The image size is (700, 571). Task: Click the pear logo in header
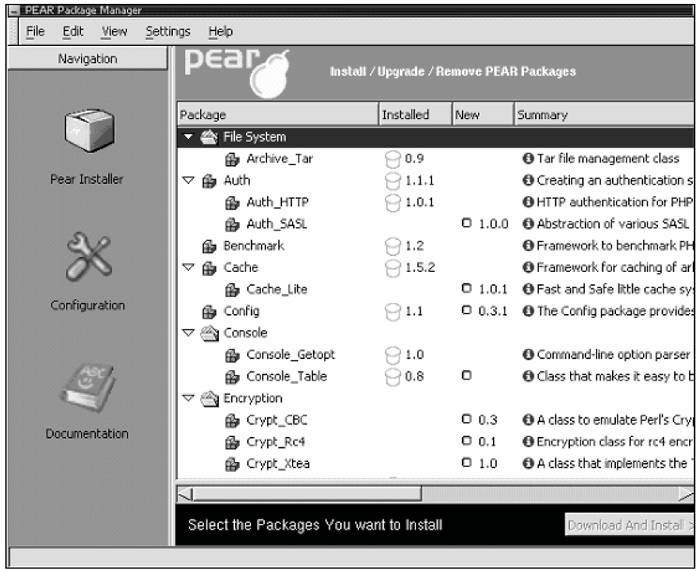pos(237,73)
